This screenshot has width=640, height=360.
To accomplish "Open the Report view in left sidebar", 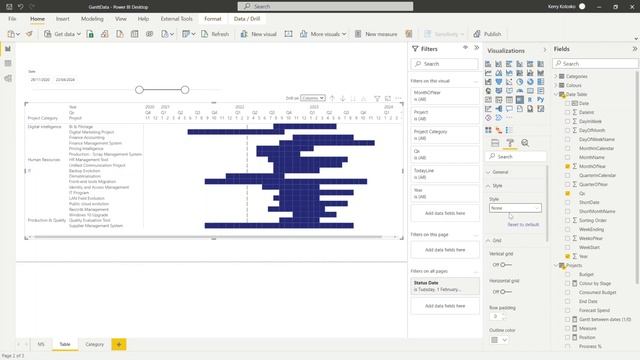I will 8,49.
